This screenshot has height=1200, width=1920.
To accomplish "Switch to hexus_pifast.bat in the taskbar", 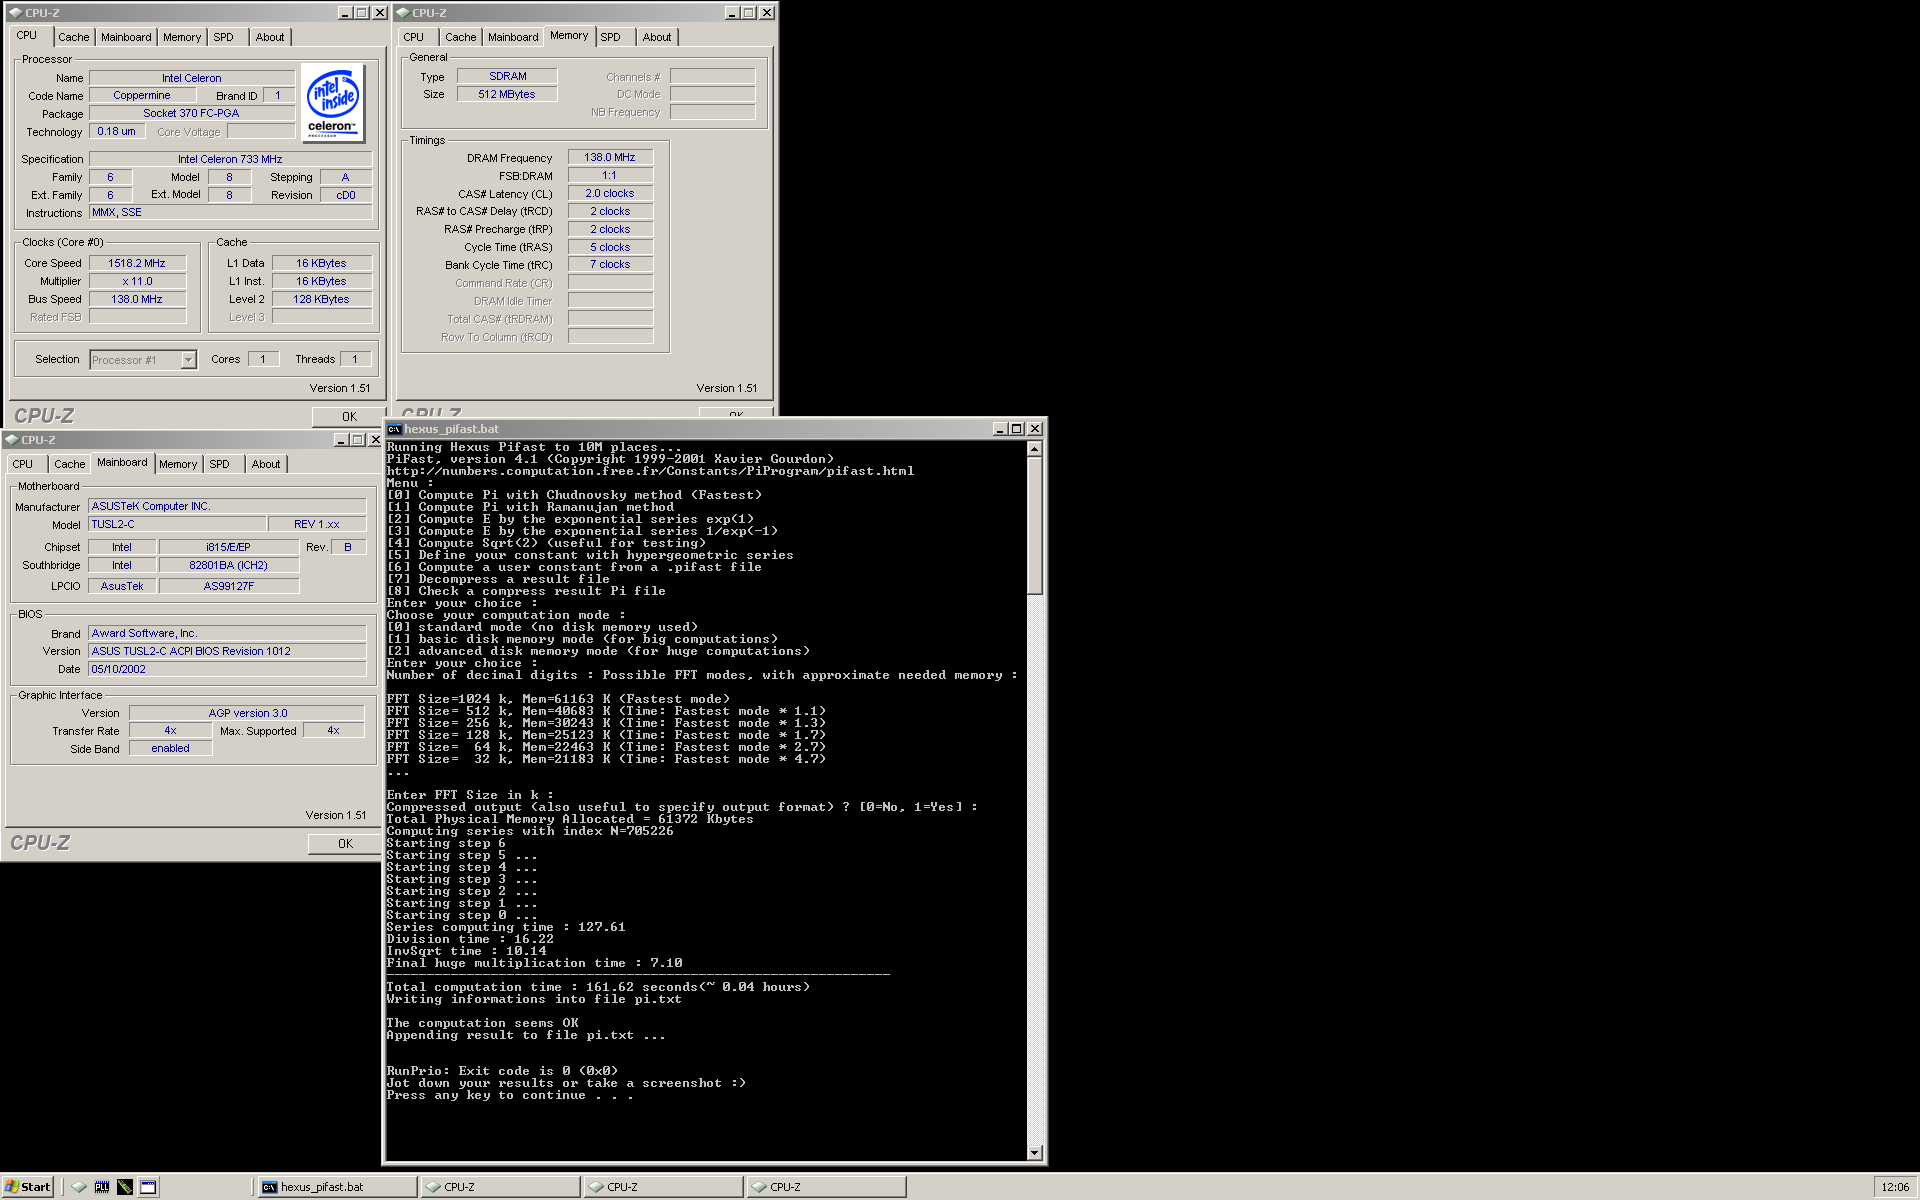I will 336,1187.
